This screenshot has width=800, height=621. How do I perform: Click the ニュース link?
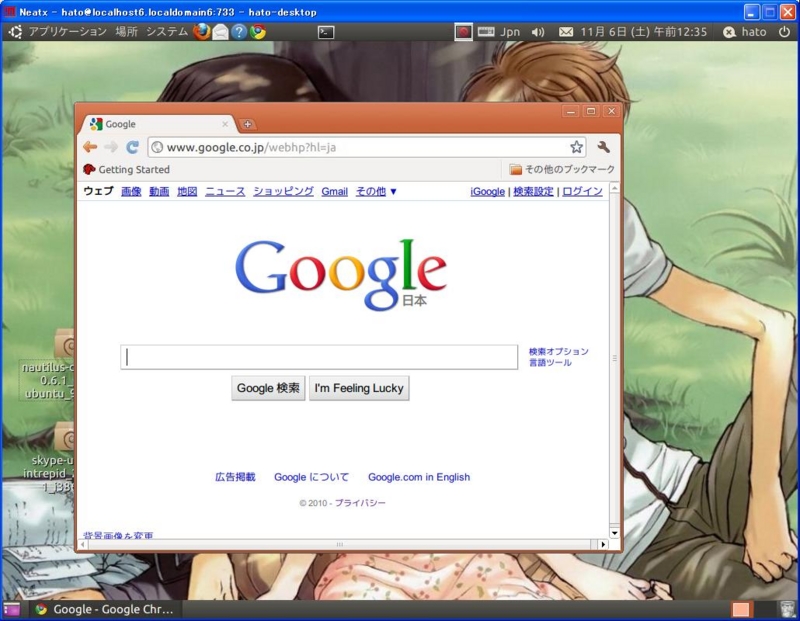pos(225,191)
